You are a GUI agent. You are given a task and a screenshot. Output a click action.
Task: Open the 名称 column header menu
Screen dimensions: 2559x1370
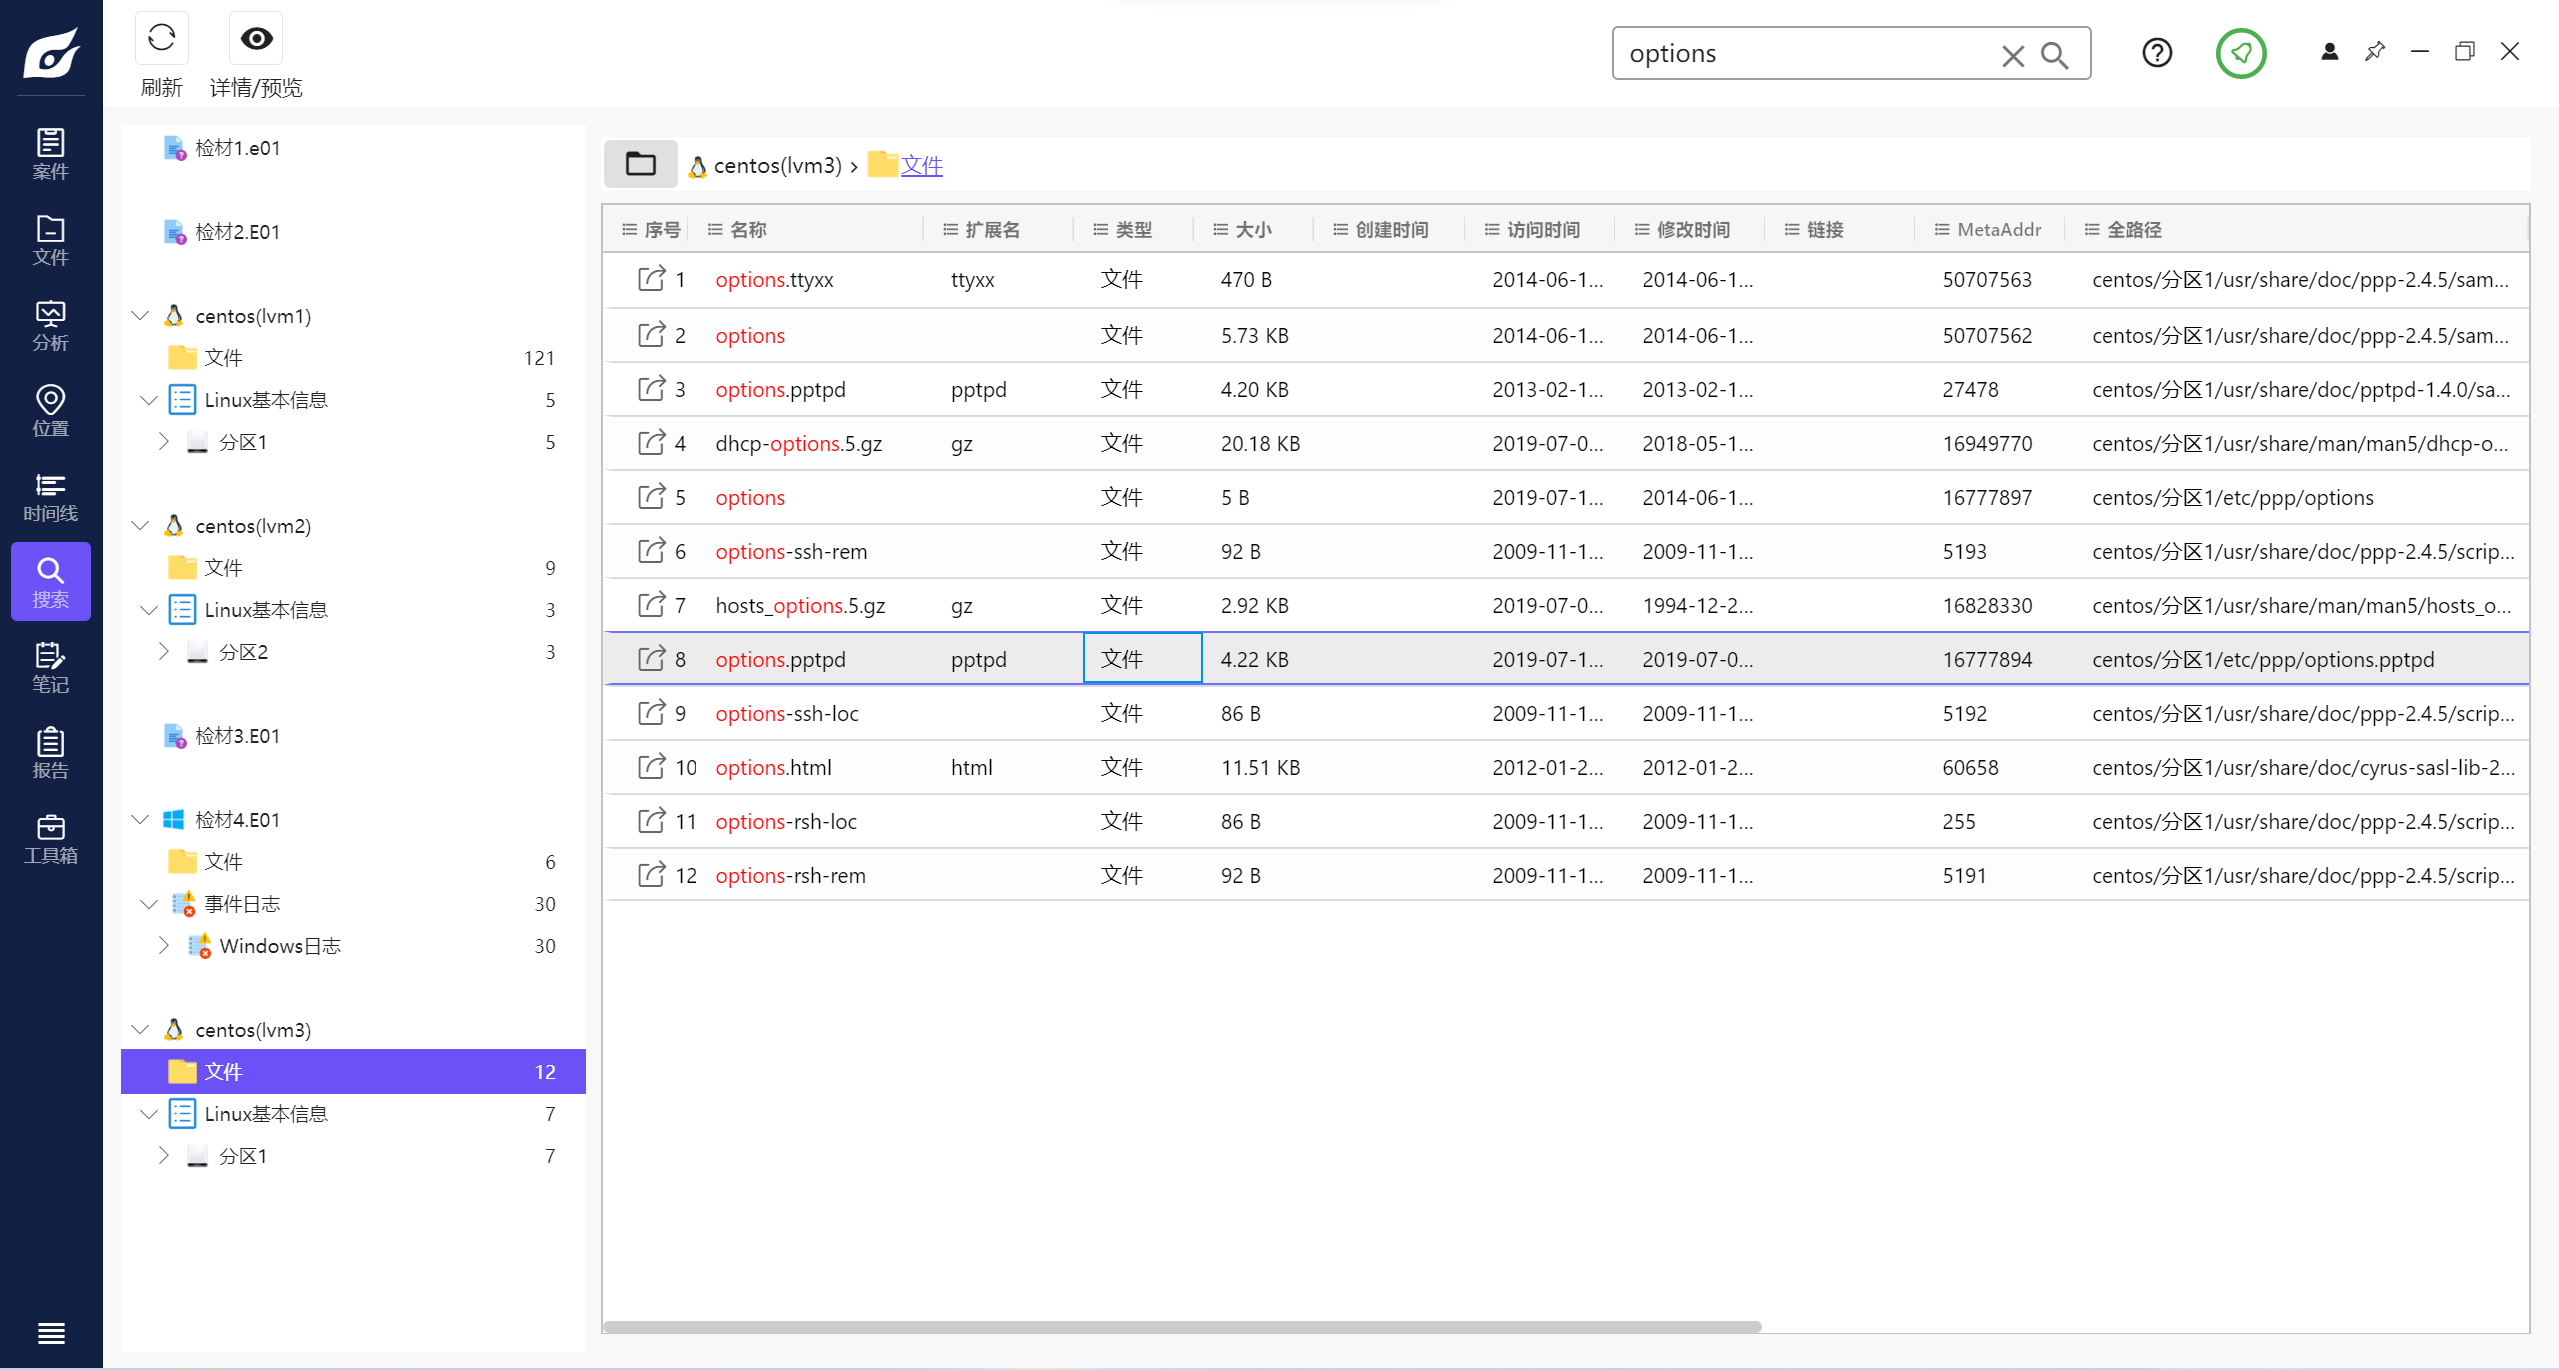[x=715, y=230]
